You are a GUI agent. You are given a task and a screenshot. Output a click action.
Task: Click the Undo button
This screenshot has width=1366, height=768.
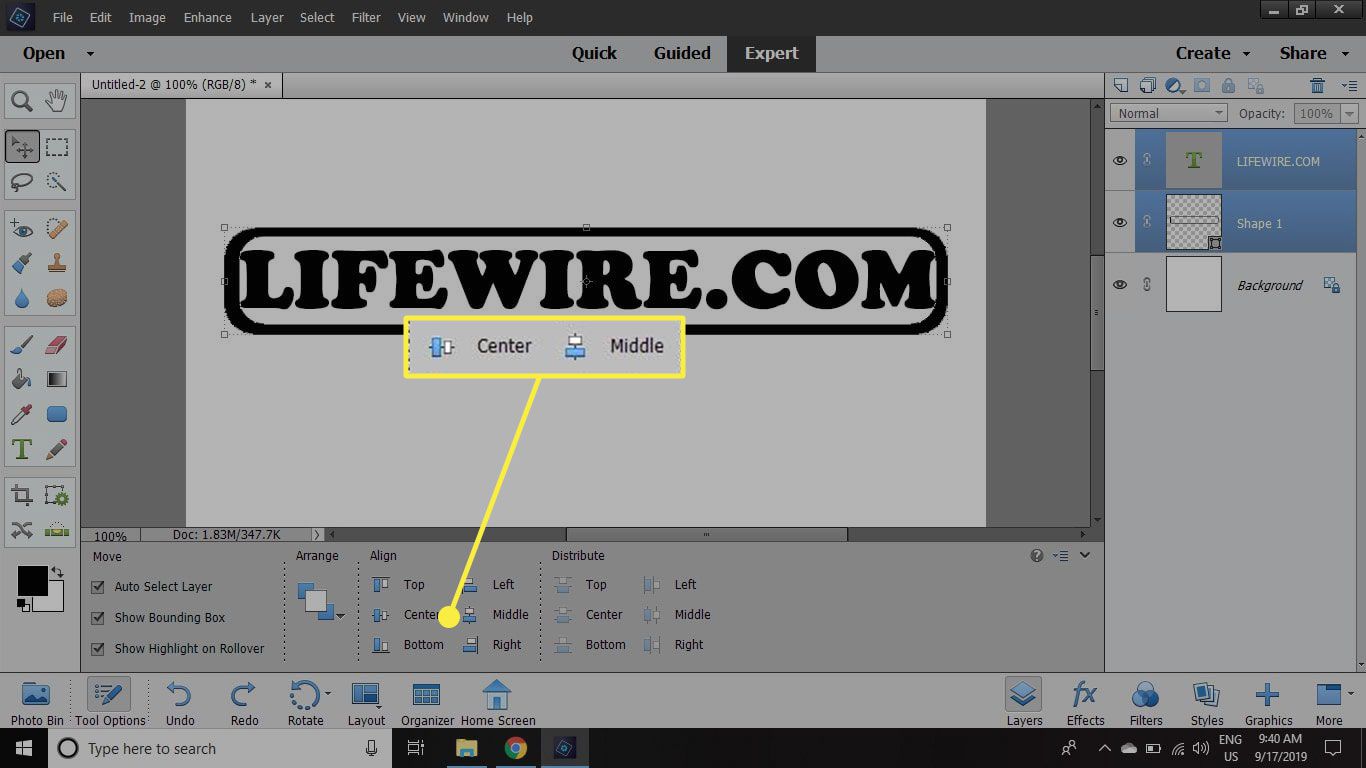tap(180, 703)
